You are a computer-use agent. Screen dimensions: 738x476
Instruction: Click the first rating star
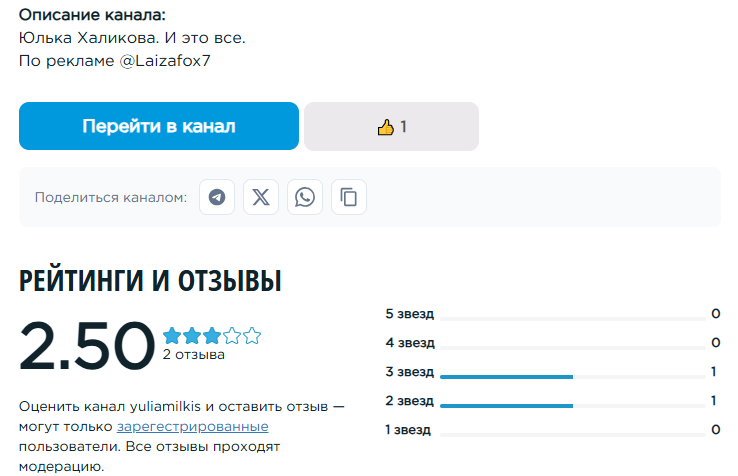[172, 336]
